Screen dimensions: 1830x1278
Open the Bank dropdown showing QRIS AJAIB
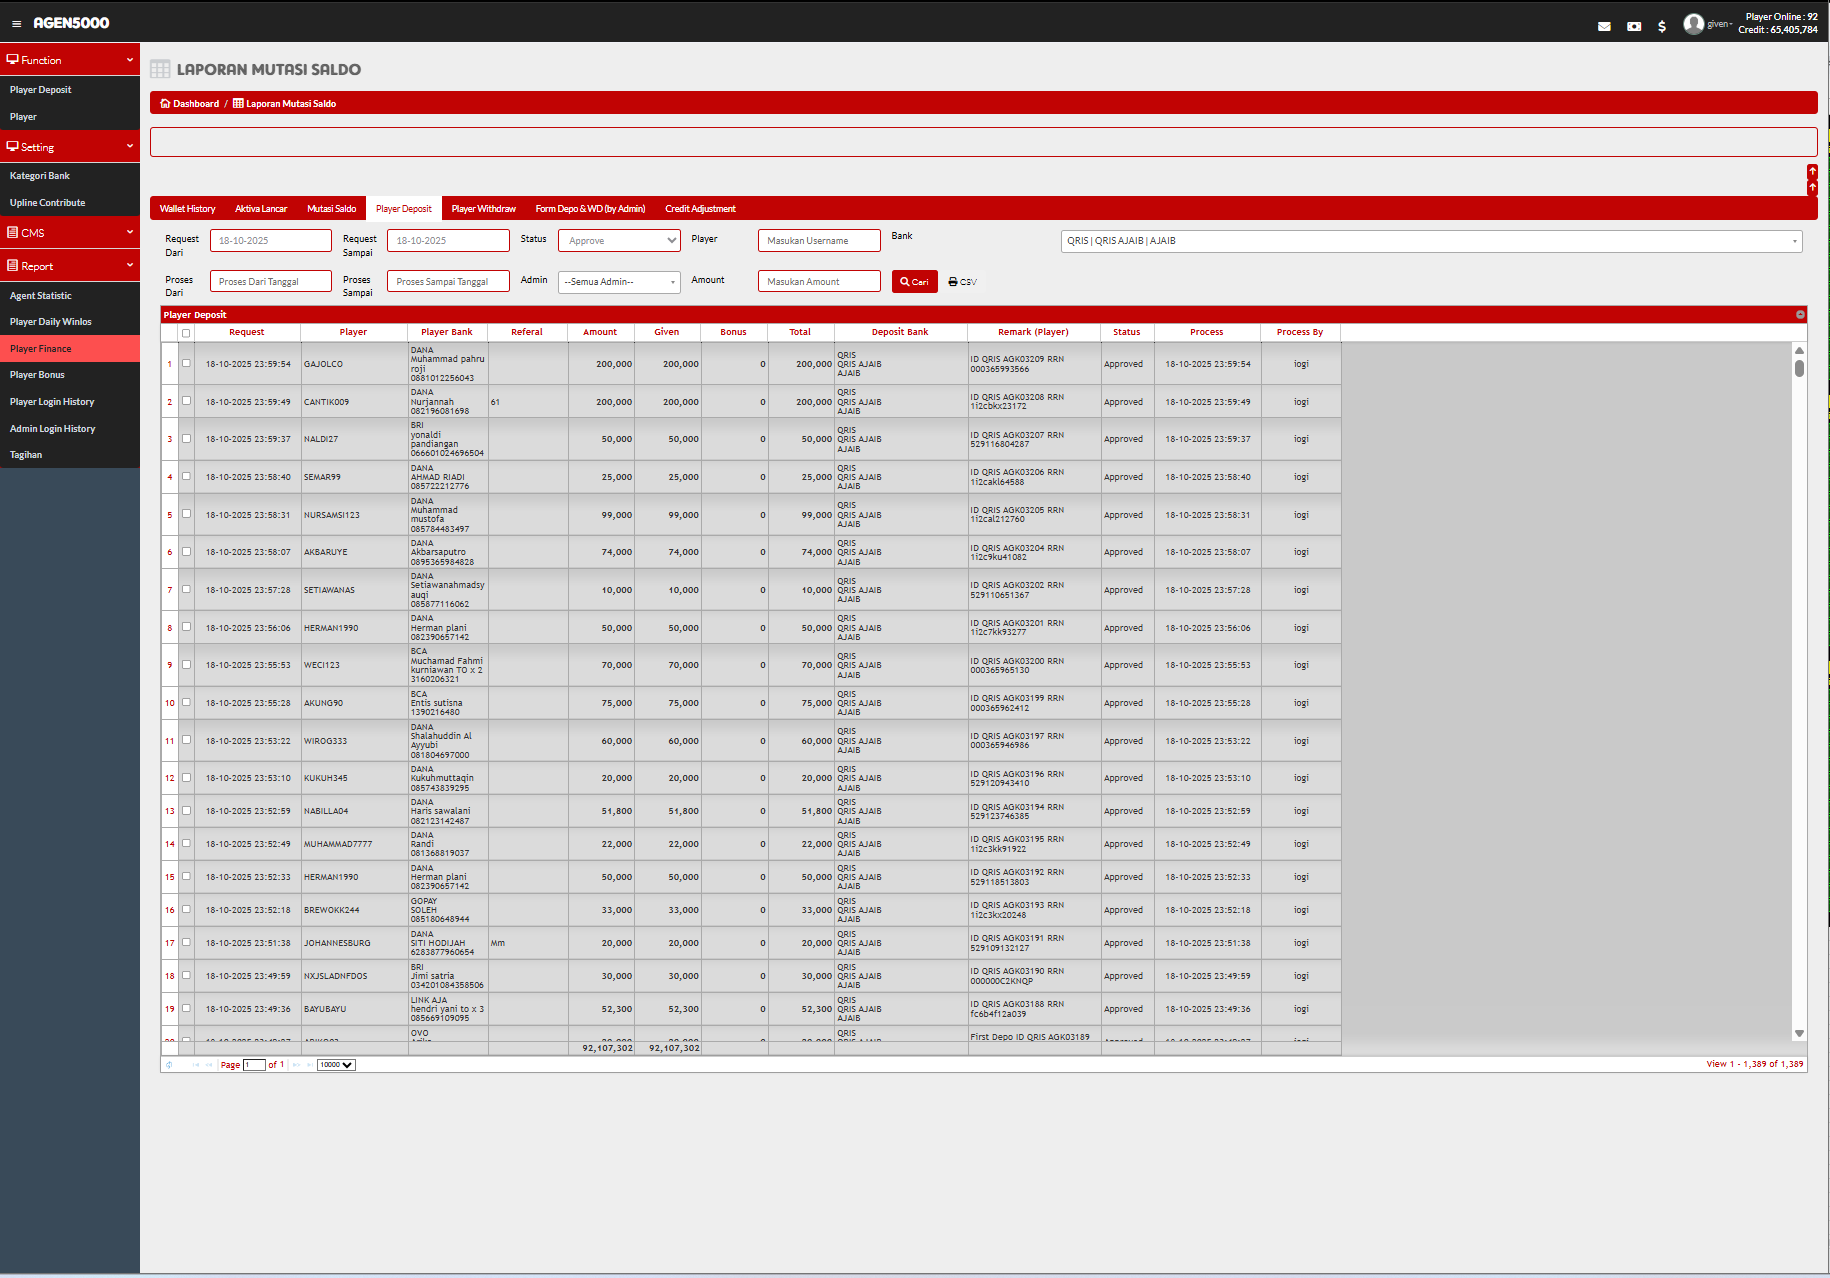point(1431,241)
